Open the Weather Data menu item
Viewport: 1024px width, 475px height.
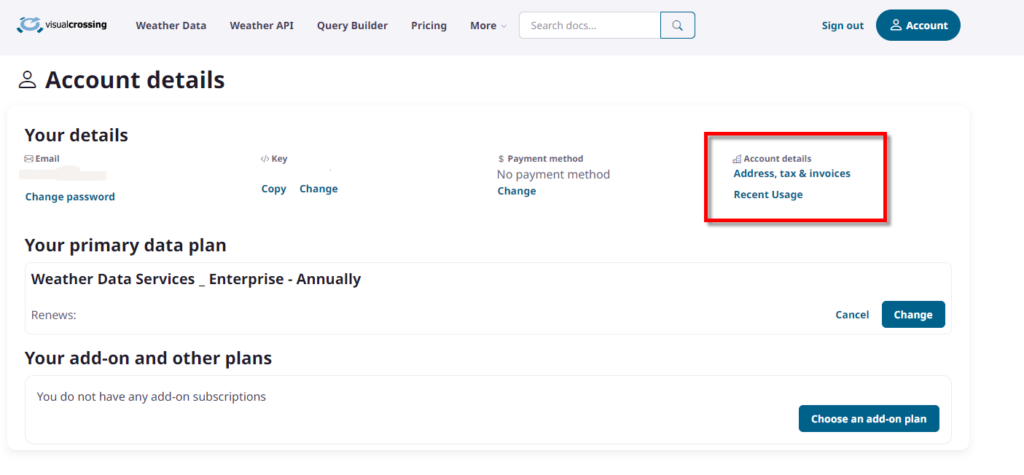click(x=171, y=26)
